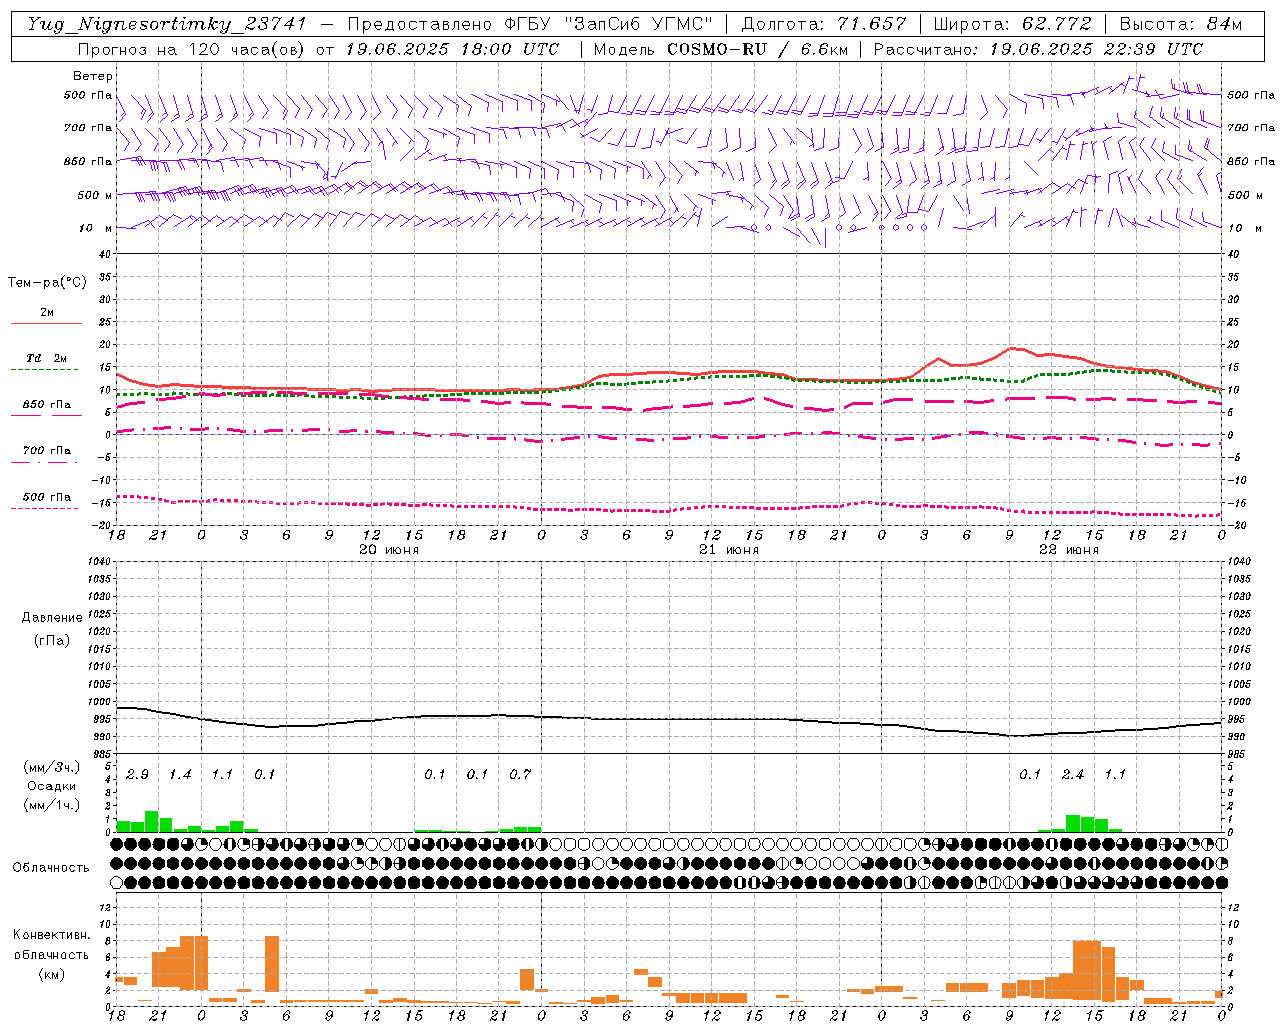This screenshot has width=1280, height=1024.
Task: Click the dotted line sample under bottom 500 гПа legend
Action: [x=46, y=508]
